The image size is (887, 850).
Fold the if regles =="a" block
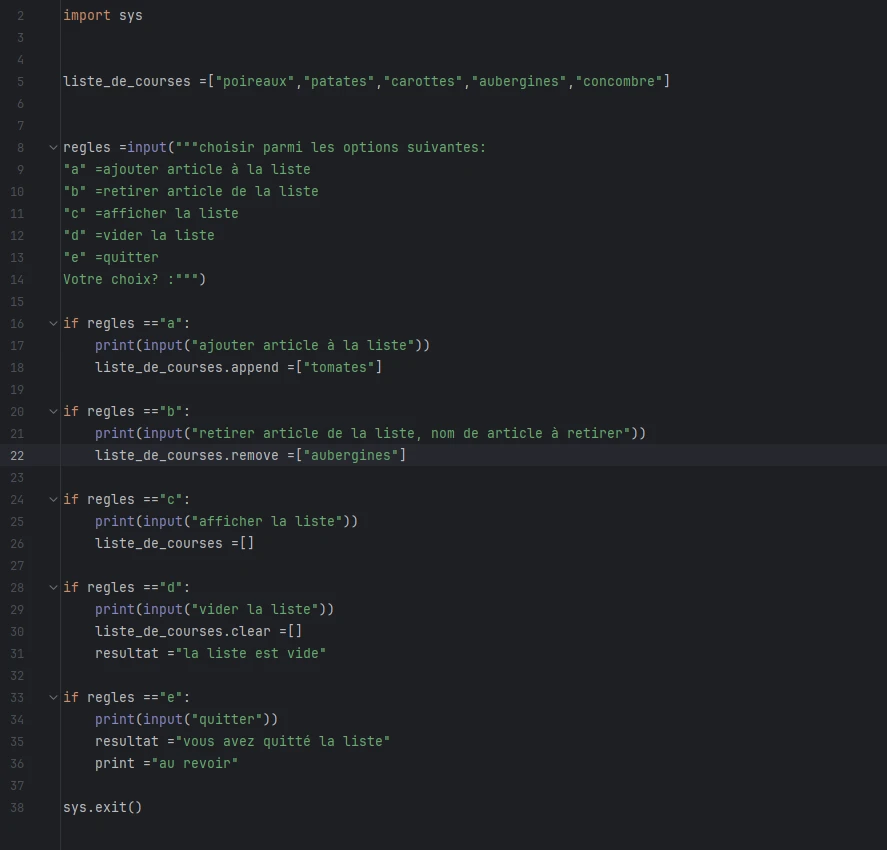coord(53,324)
